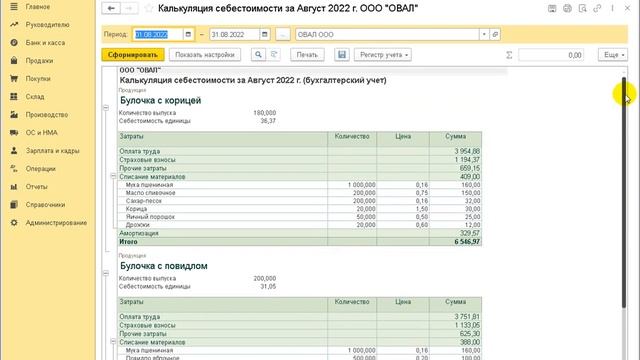Collapse the Булочка с корицей group
640x360 pixels.
click(x=106, y=108)
